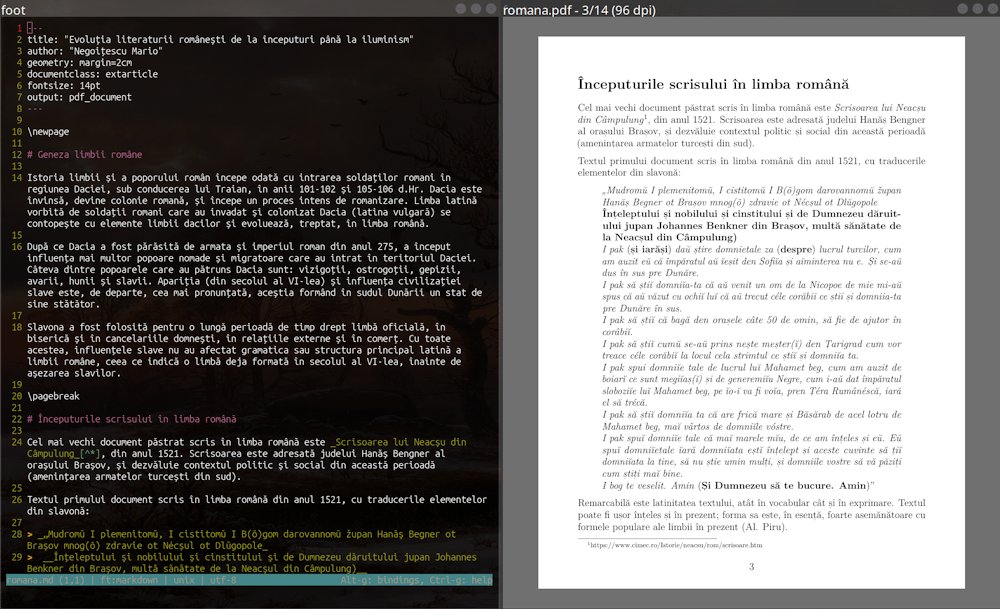Click the '\pagebreak' command in the editor
This screenshot has width=1000, height=609.
point(53,396)
